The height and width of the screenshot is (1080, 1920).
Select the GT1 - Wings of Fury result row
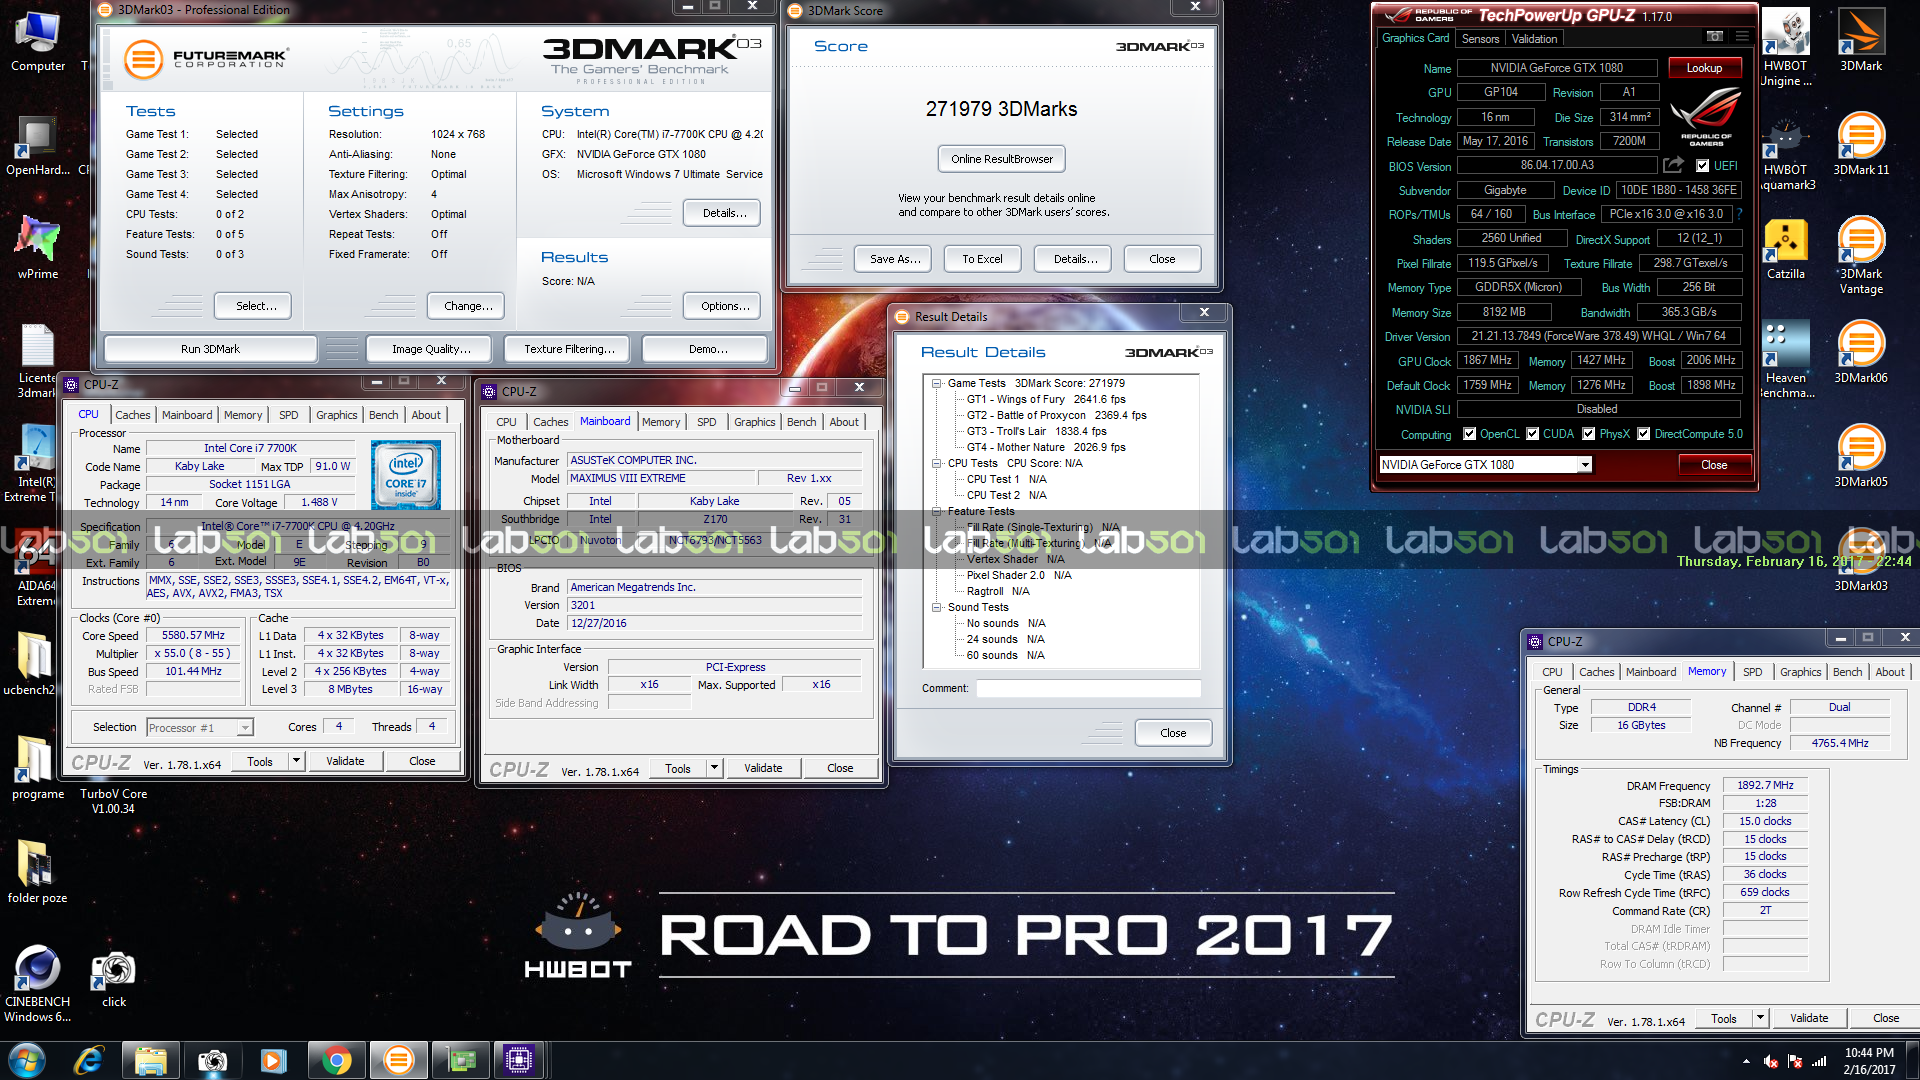point(1045,399)
